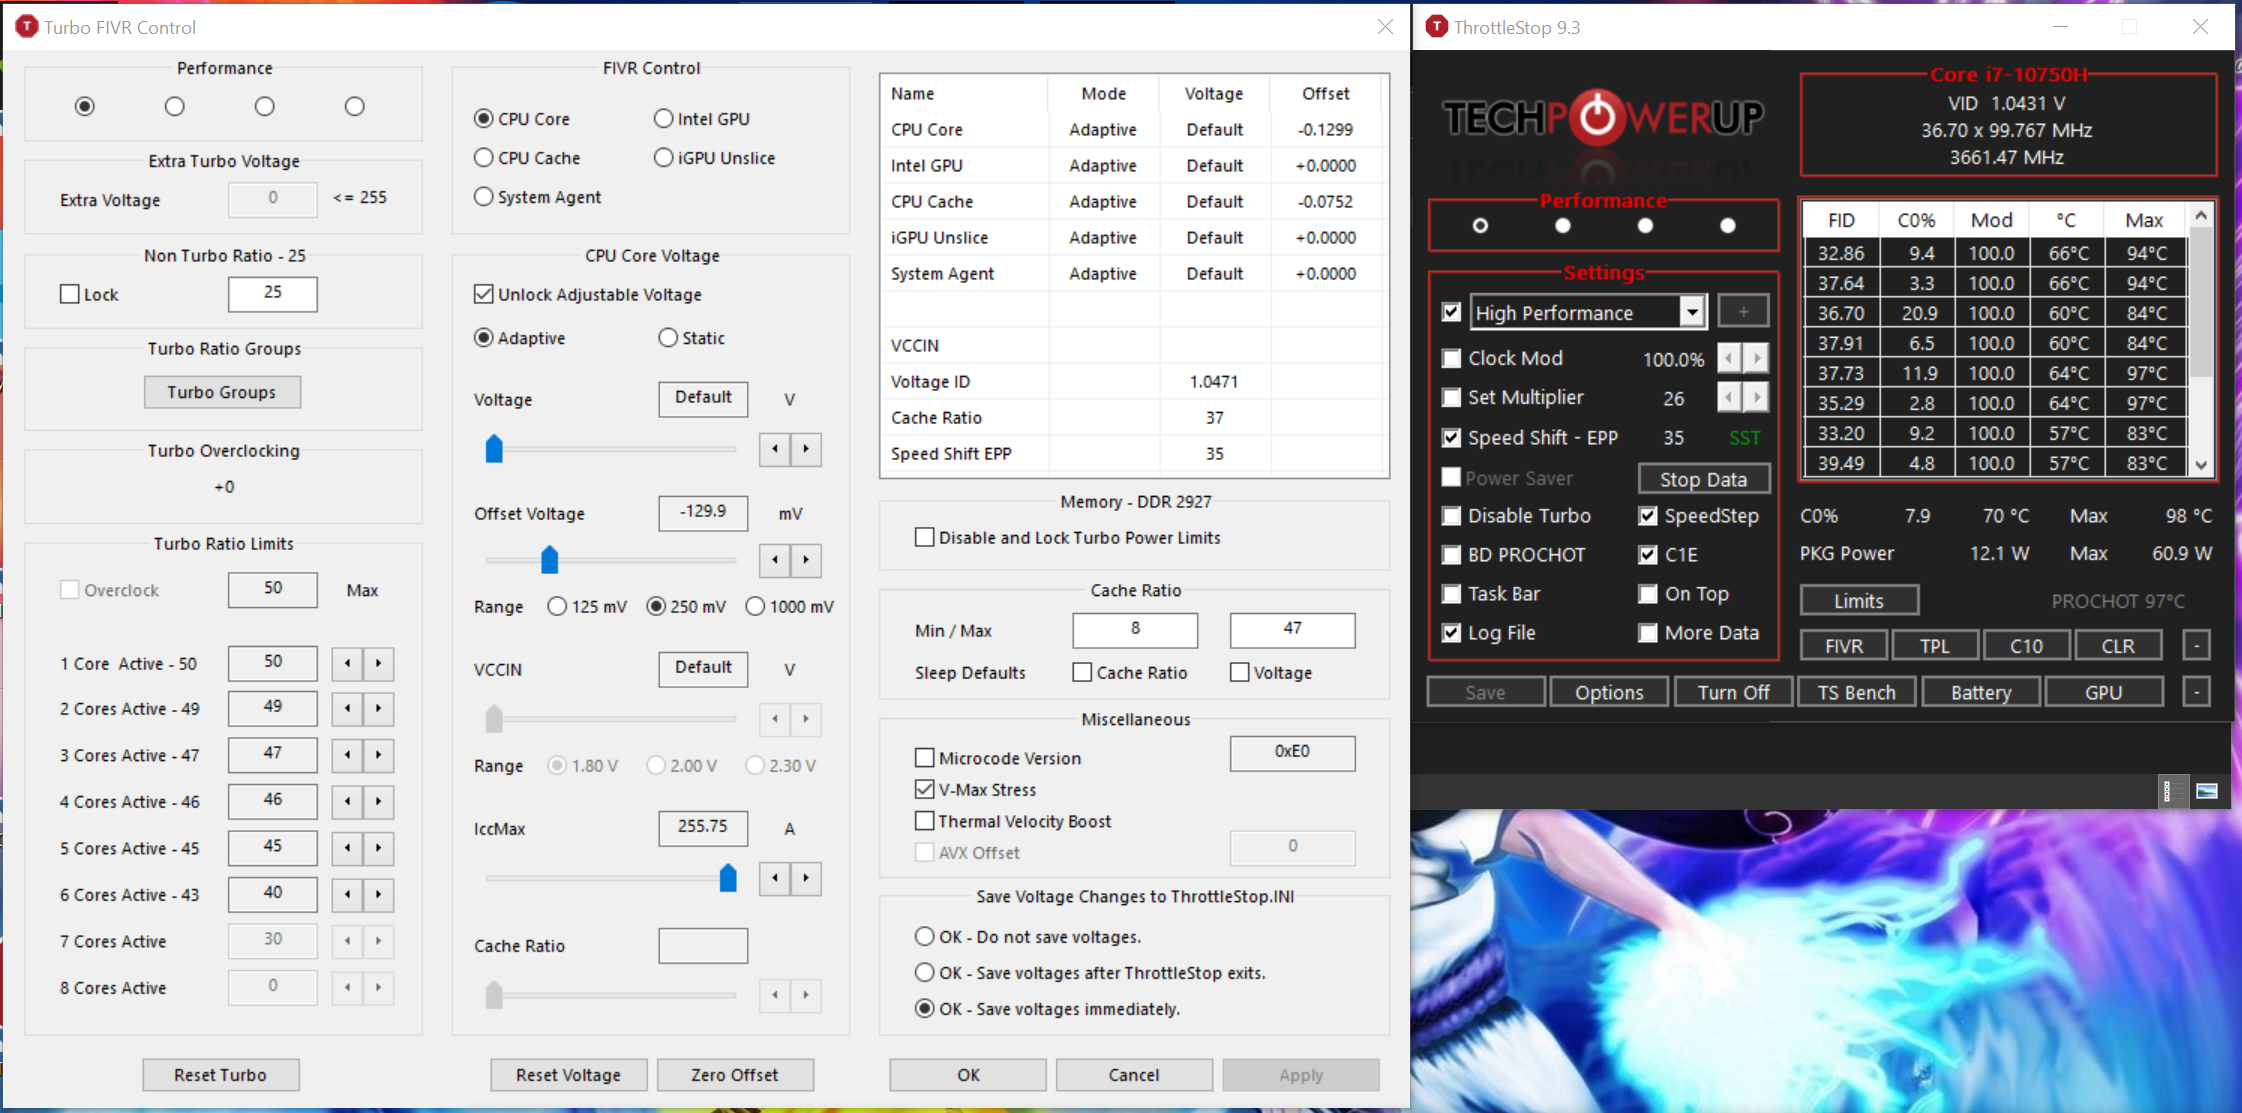This screenshot has width=2242, height=1113.
Task: Increase 3 Cores Active ratio with right arrow
Action: click(x=378, y=755)
